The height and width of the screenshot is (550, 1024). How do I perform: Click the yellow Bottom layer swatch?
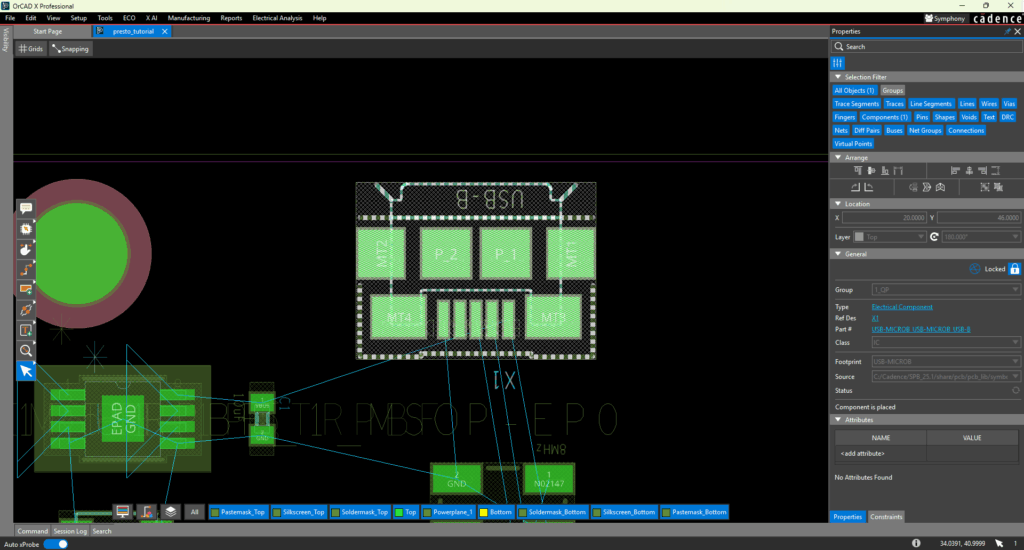pos(483,511)
